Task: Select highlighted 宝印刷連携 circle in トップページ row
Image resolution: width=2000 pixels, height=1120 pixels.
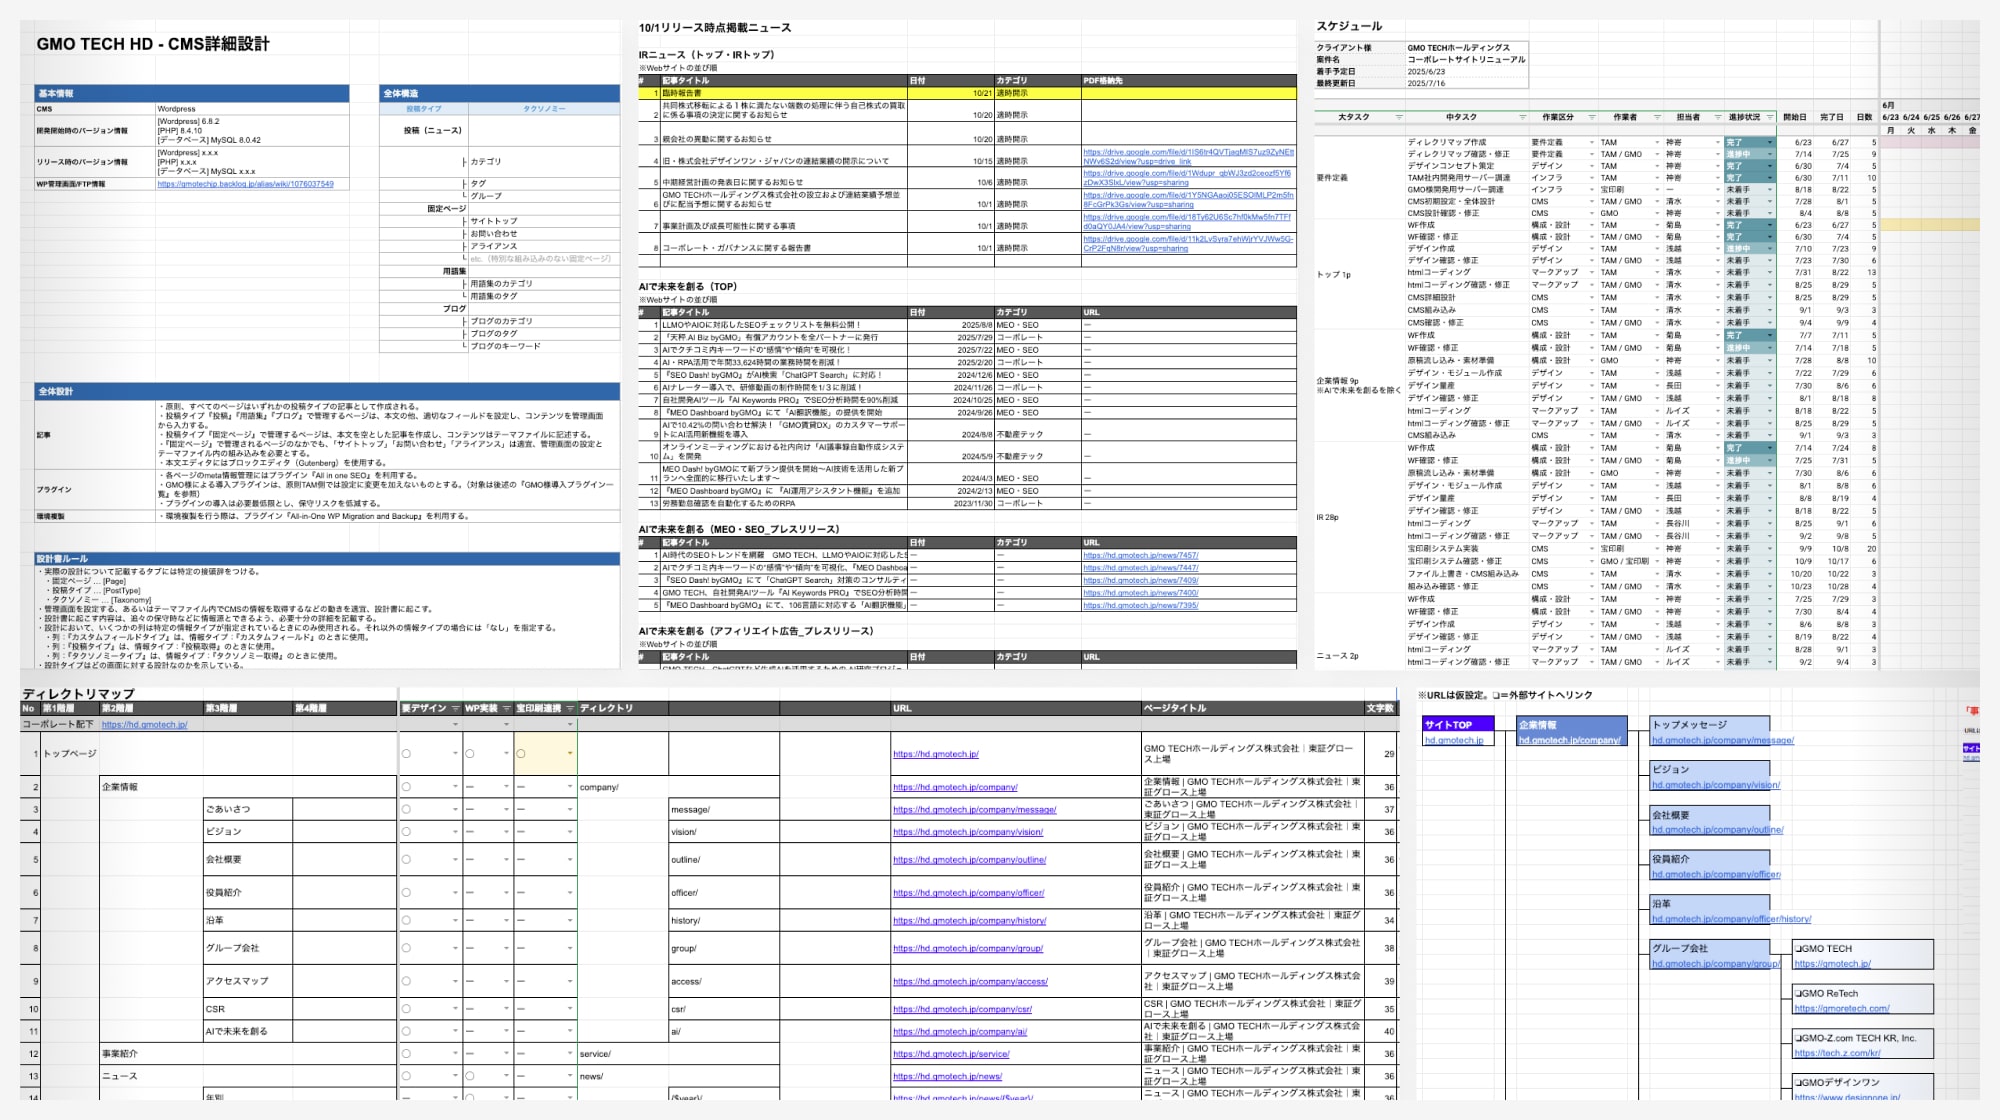Action: [521, 754]
